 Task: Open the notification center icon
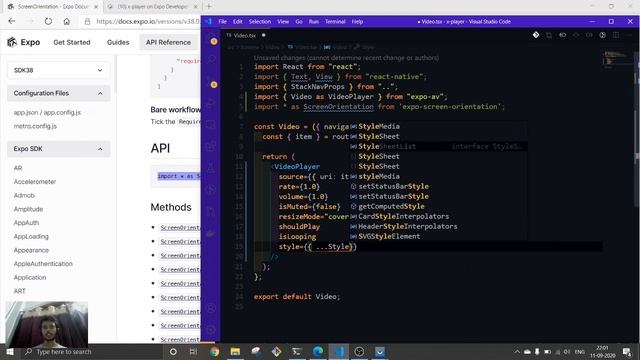pos(627,351)
